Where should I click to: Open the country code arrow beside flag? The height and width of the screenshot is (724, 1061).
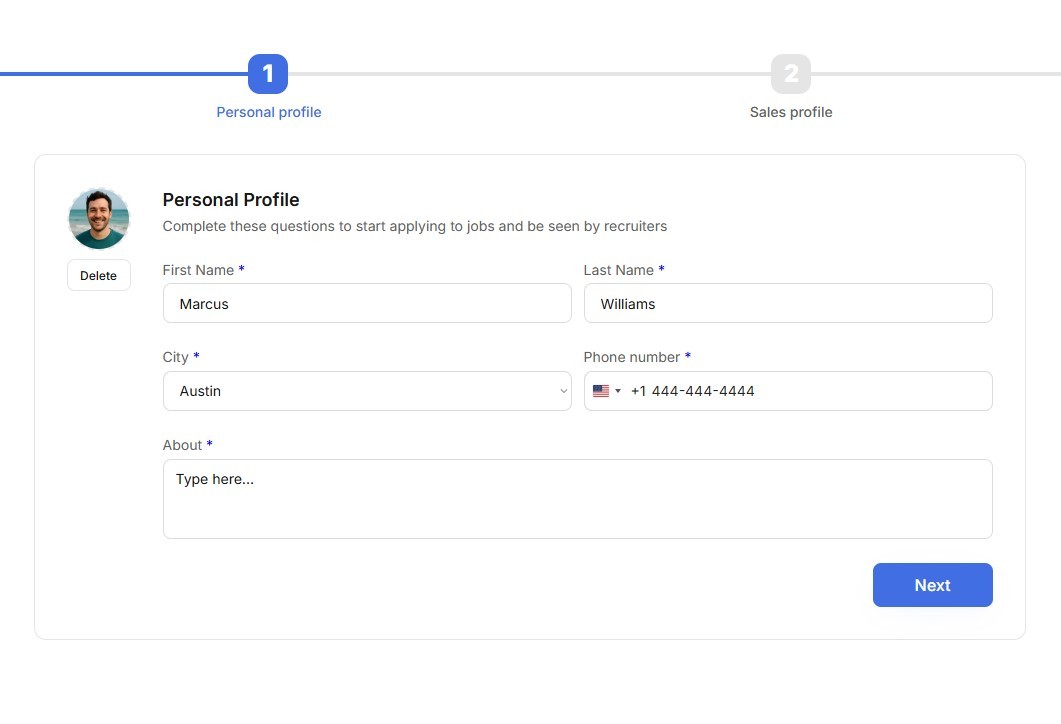pos(618,391)
